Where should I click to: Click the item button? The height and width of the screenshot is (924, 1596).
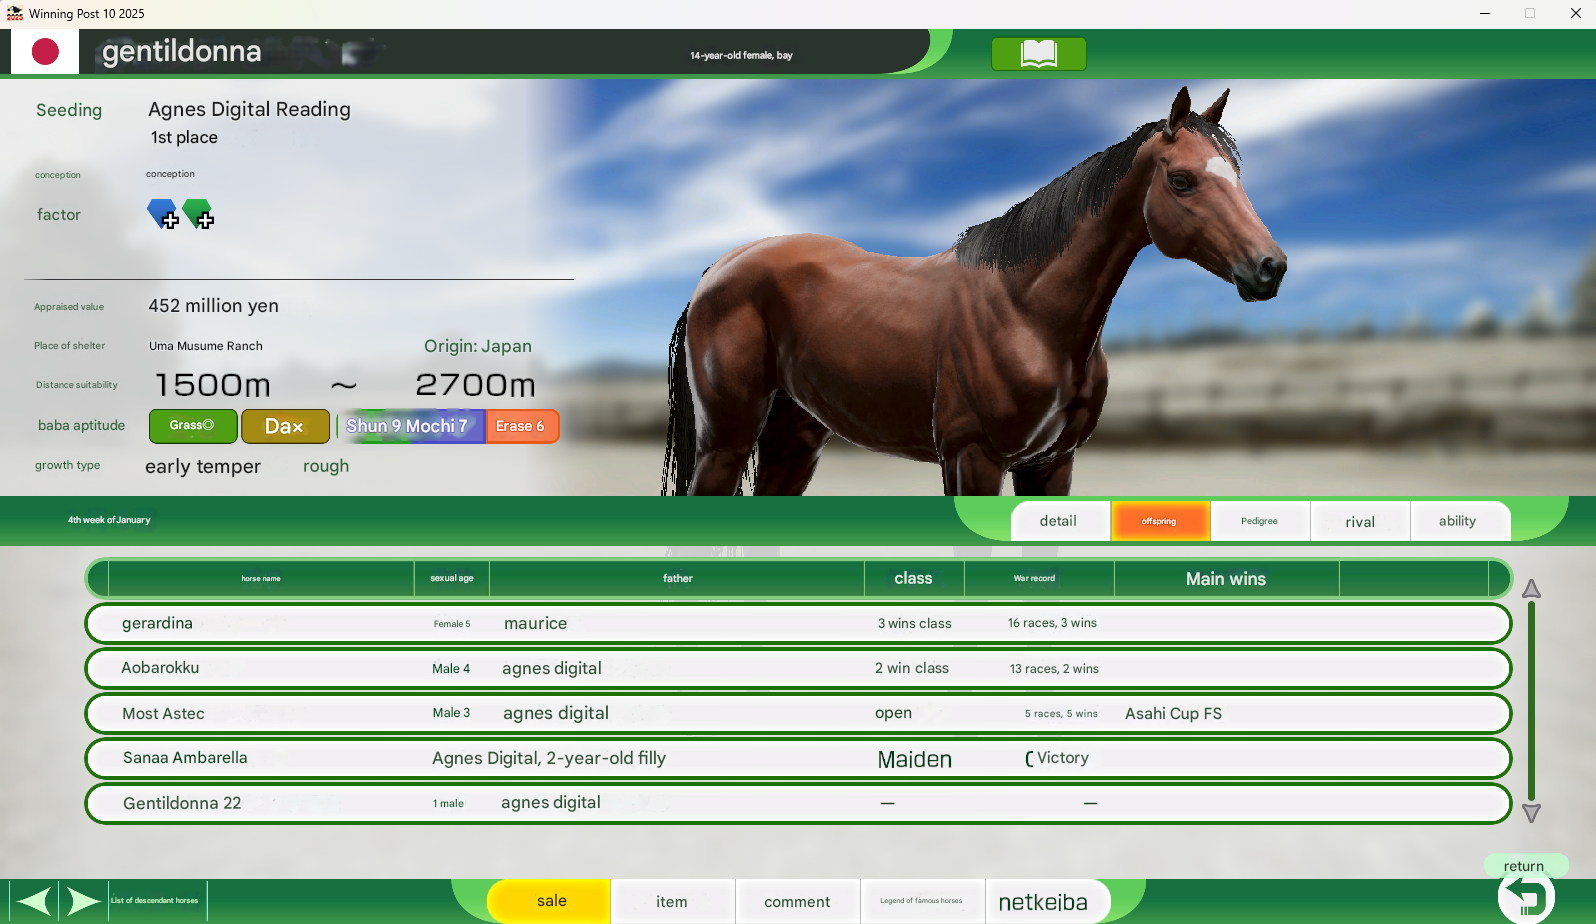tap(672, 901)
